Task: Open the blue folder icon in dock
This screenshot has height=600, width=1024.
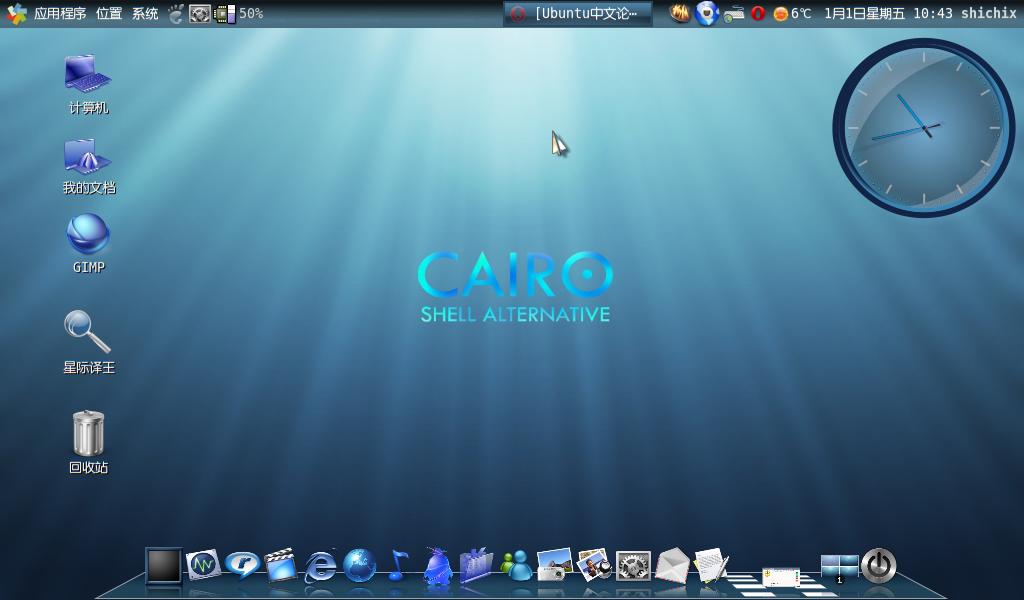Action: [476, 565]
